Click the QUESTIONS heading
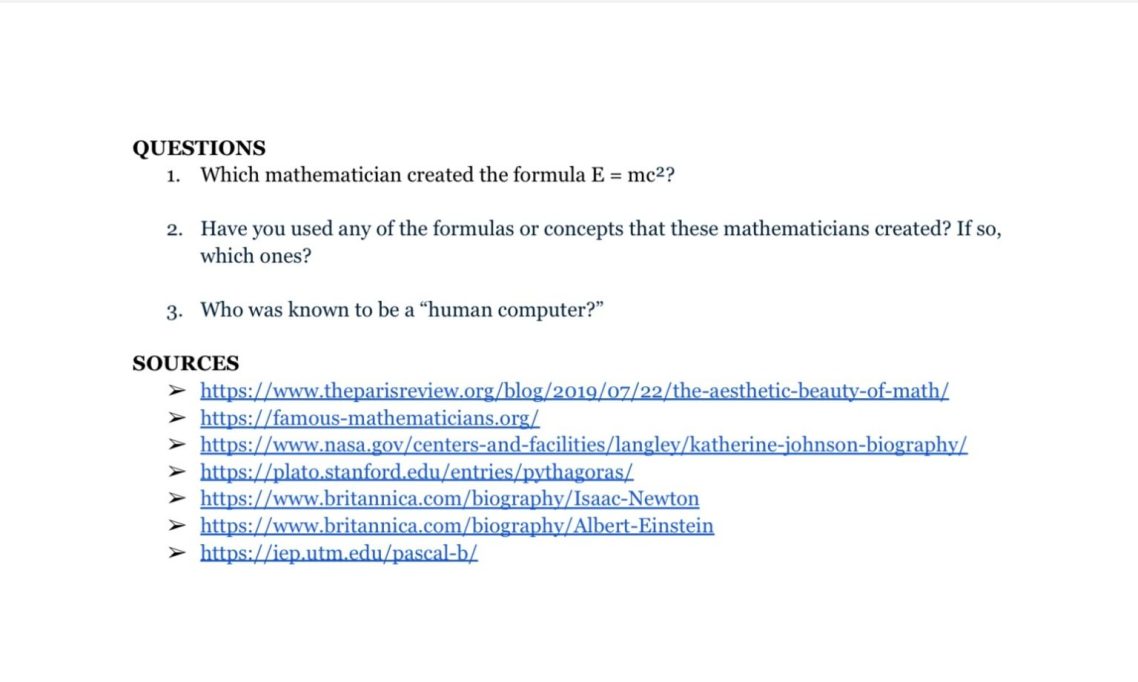 pyautogui.click(x=199, y=148)
